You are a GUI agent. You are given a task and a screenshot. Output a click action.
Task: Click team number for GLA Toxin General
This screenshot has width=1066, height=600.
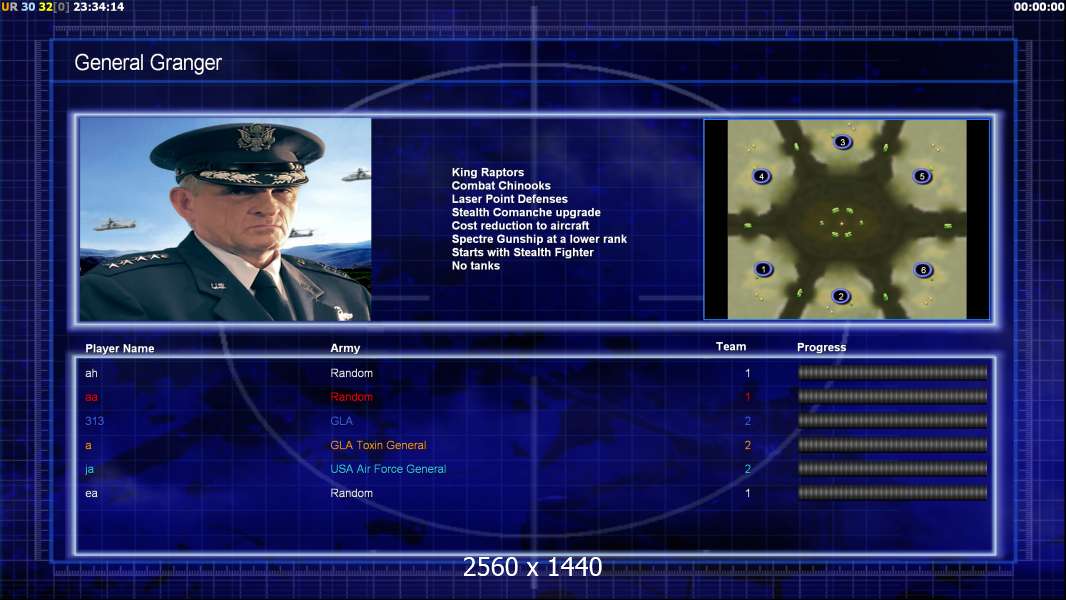(747, 445)
